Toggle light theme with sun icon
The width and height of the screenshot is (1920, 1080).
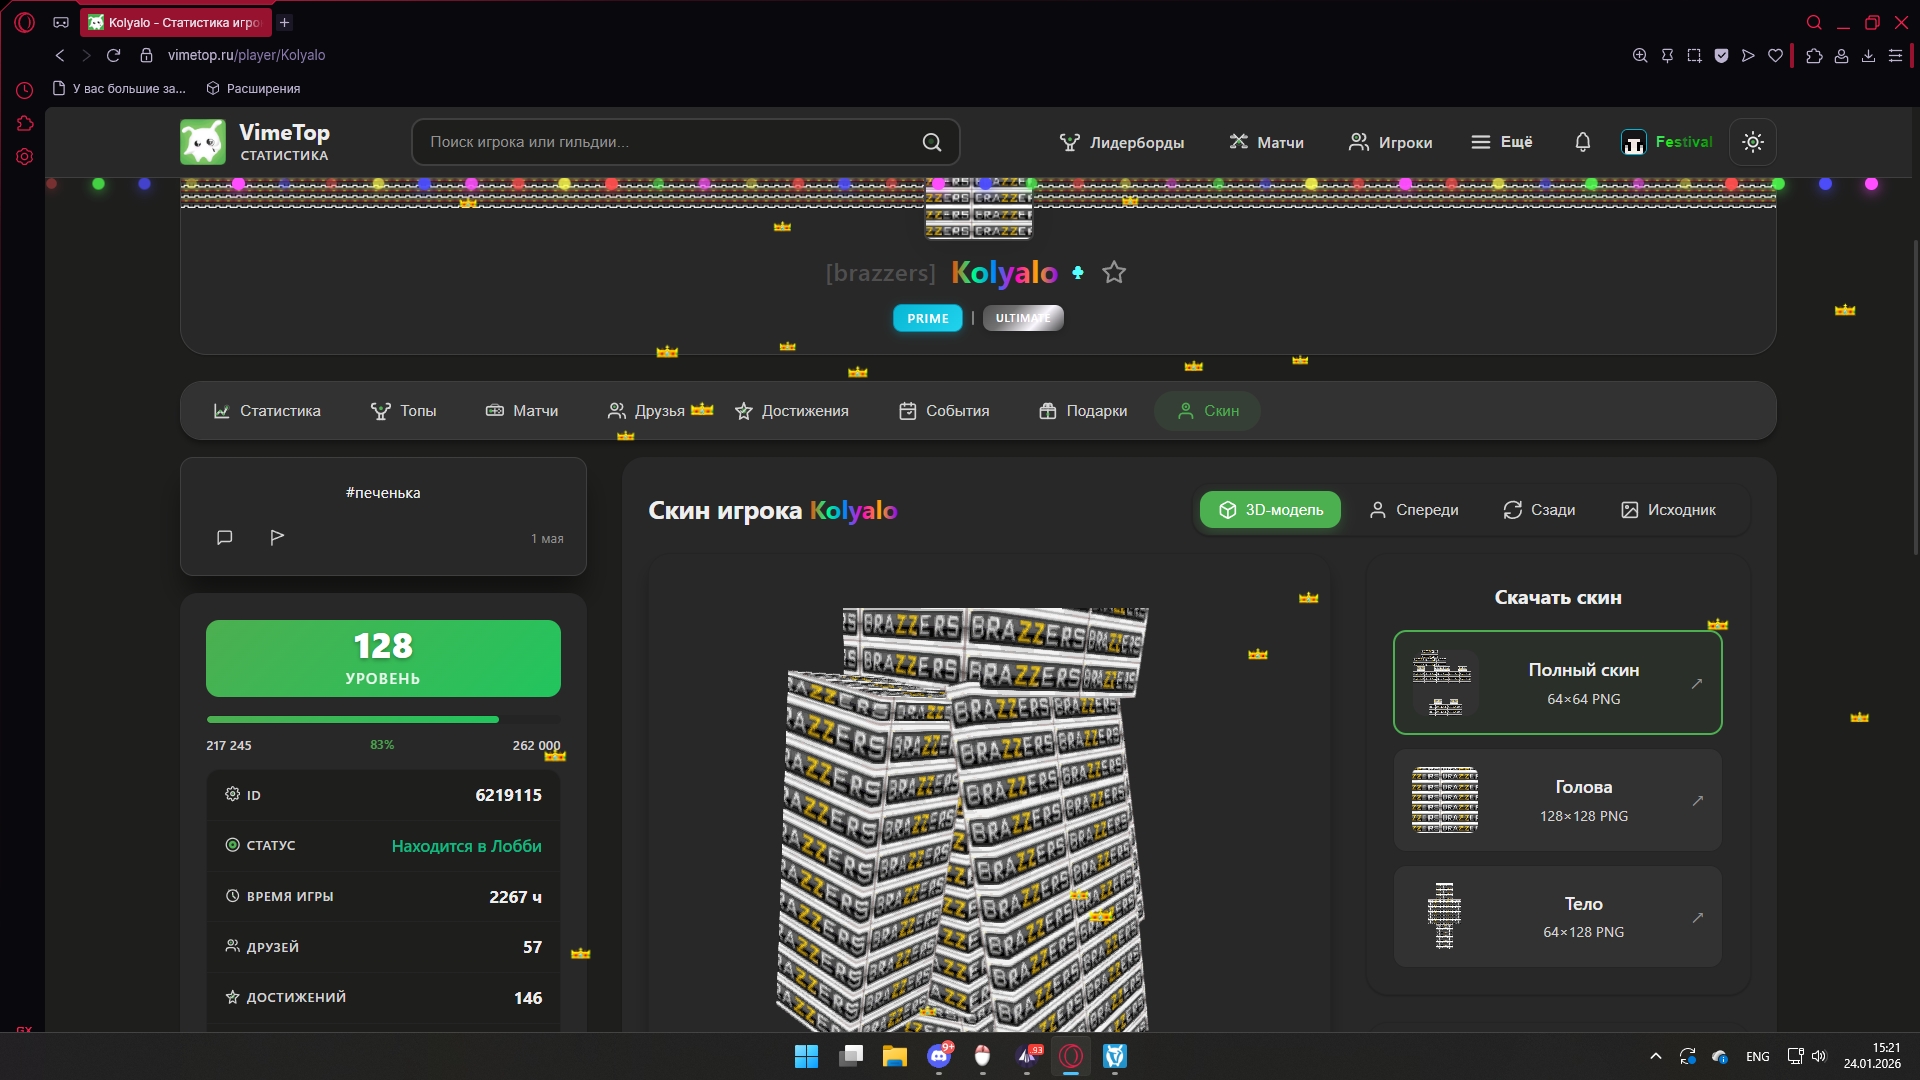(x=1752, y=142)
